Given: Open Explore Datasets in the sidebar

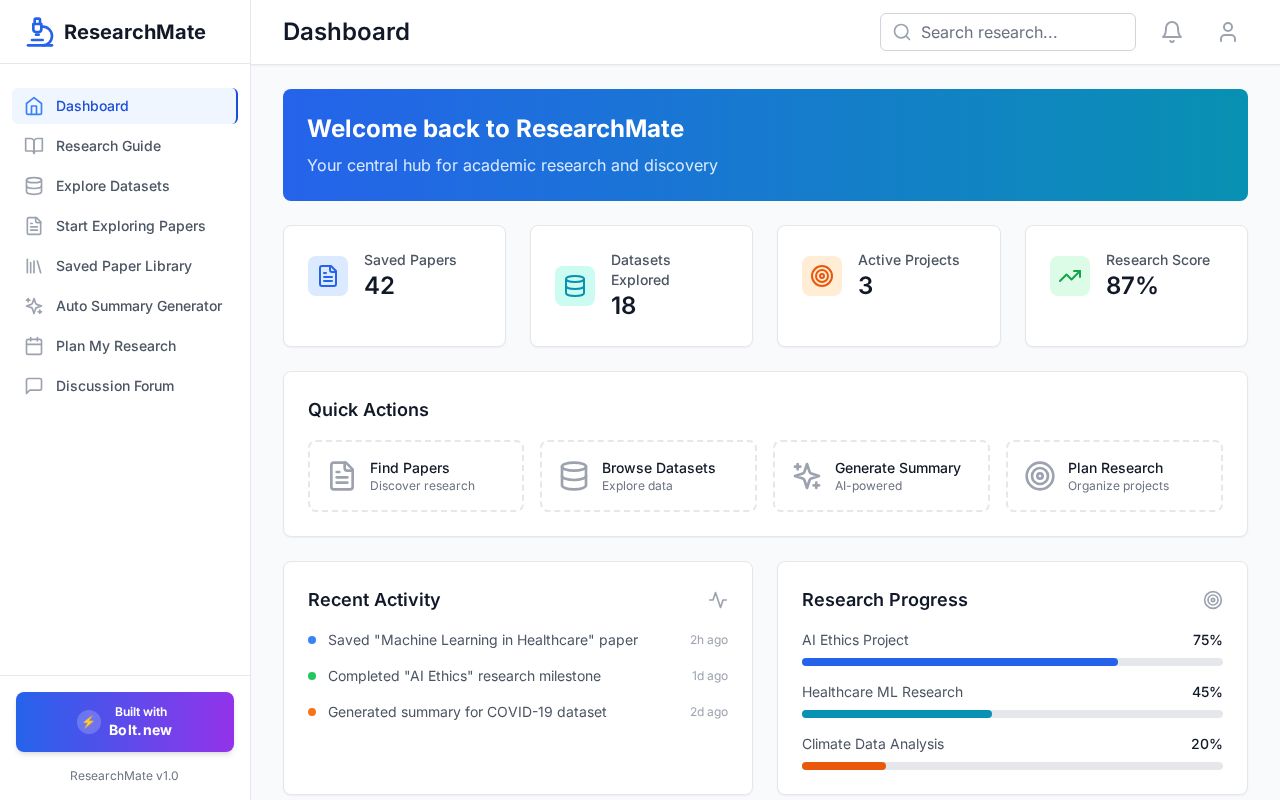Looking at the screenshot, I should coord(125,186).
